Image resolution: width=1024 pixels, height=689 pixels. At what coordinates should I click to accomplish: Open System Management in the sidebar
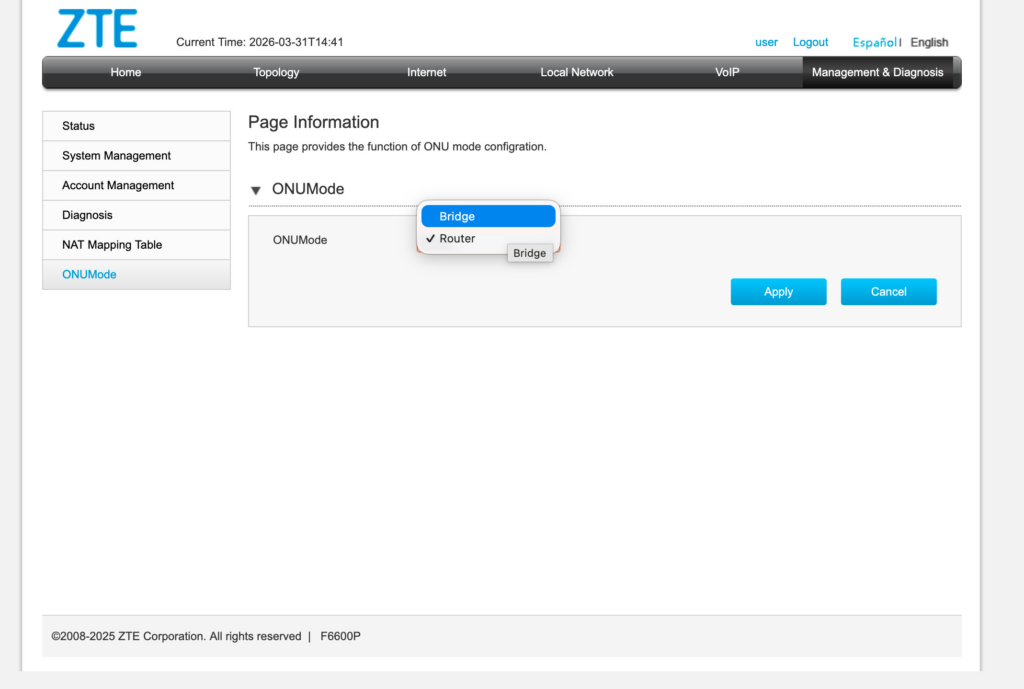pyautogui.click(x=136, y=156)
